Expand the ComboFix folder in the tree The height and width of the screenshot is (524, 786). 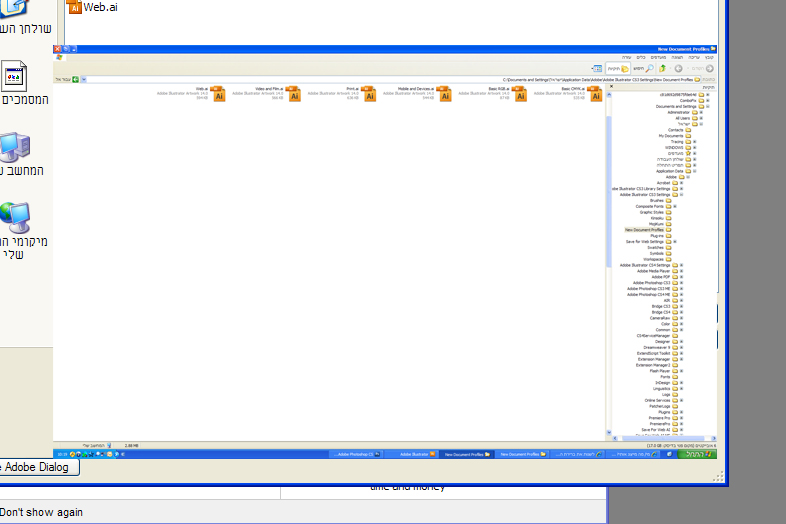tap(708, 100)
